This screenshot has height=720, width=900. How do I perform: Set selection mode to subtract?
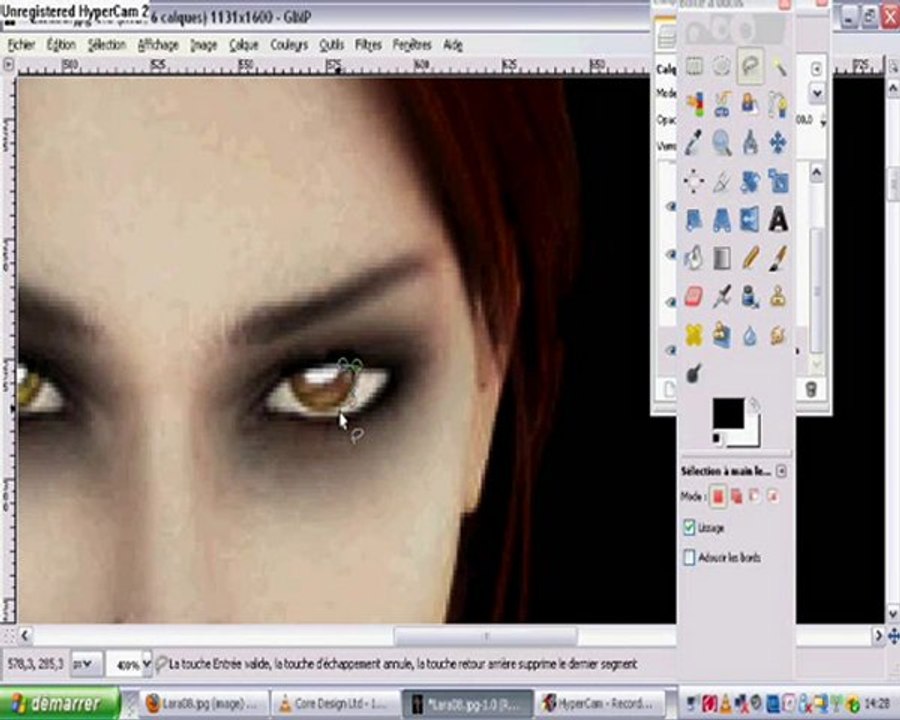tap(754, 496)
